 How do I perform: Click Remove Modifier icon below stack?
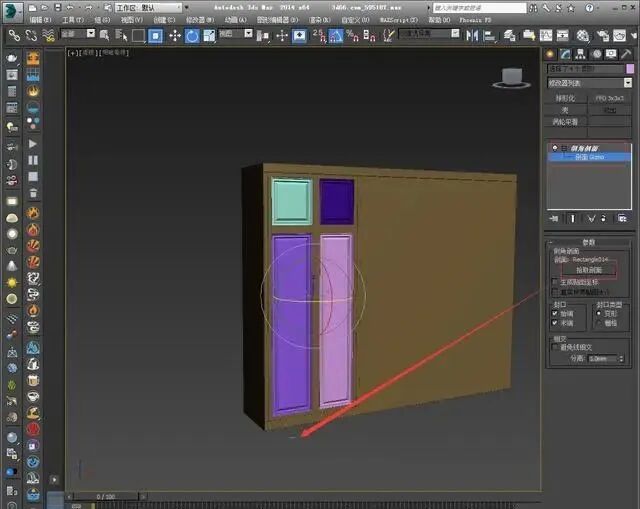(x=604, y=219)
